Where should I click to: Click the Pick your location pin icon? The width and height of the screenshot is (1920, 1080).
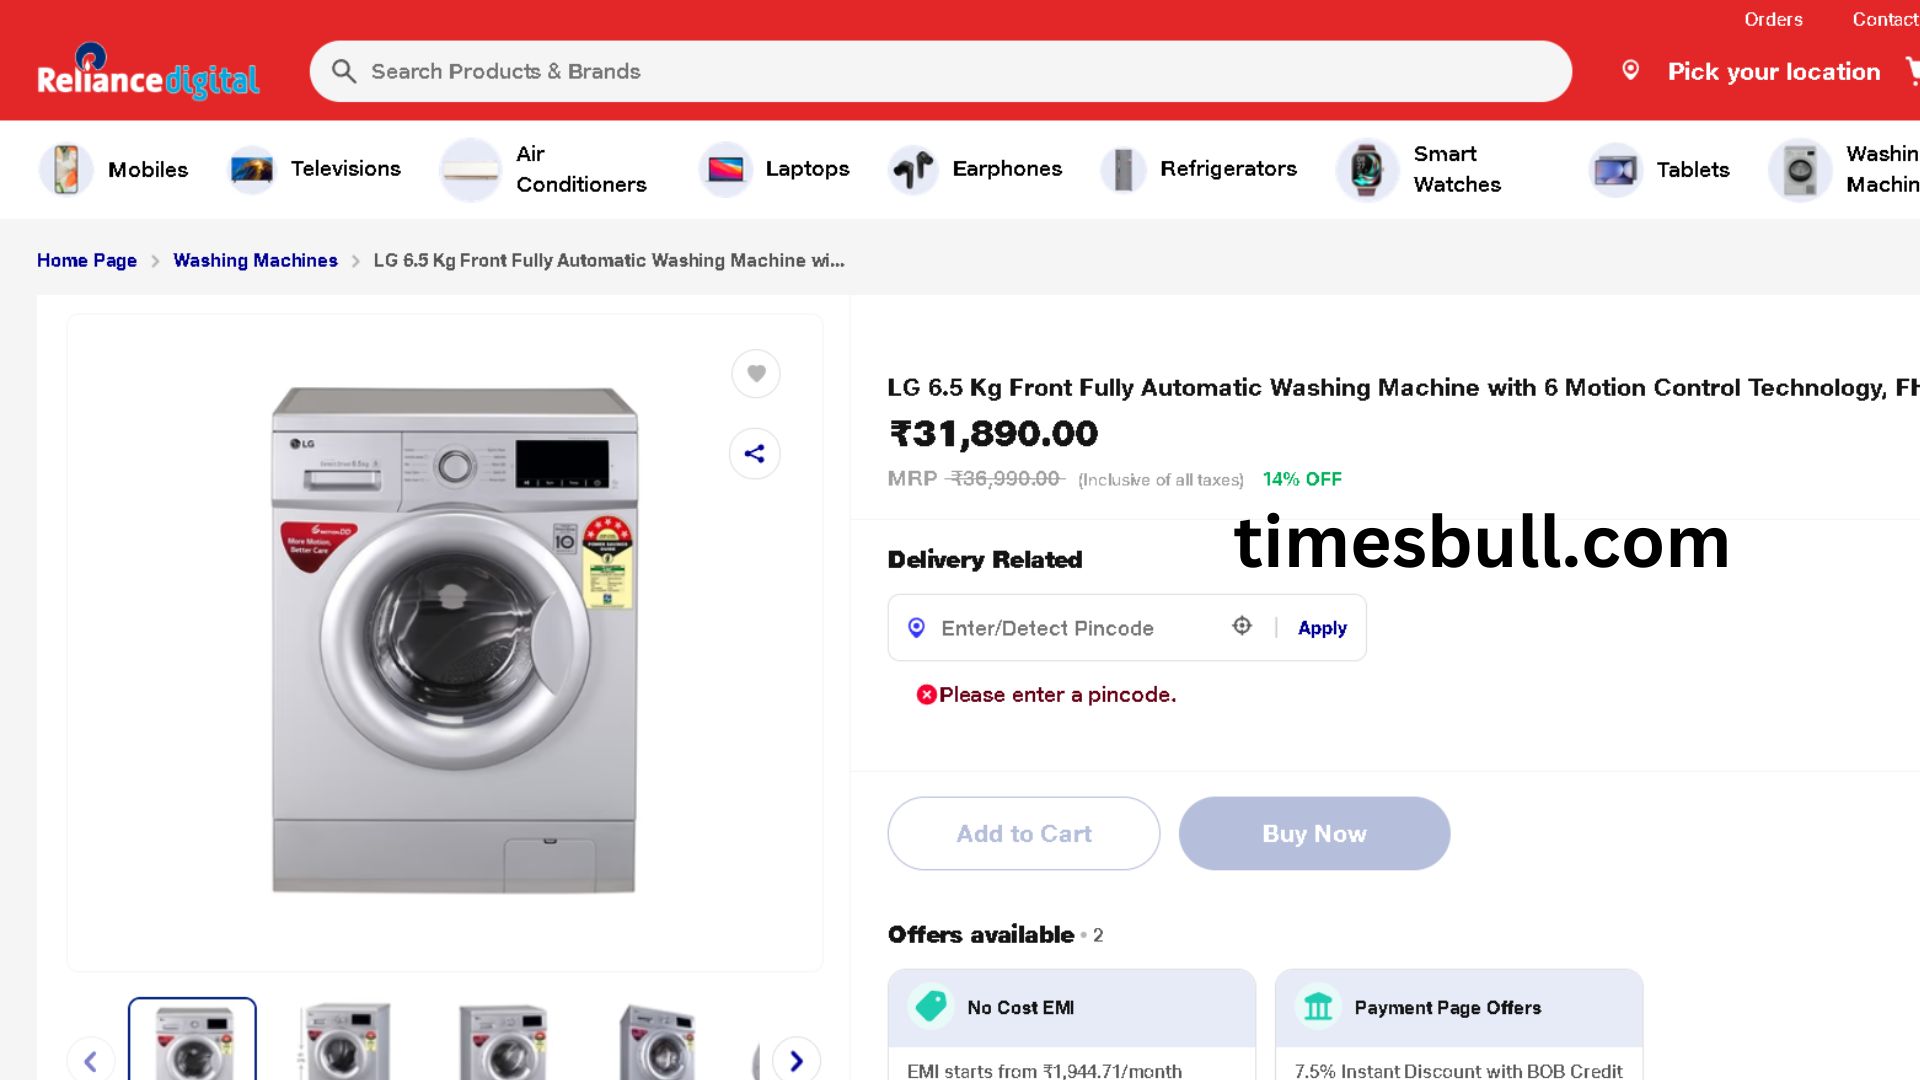click(1630, 70)
